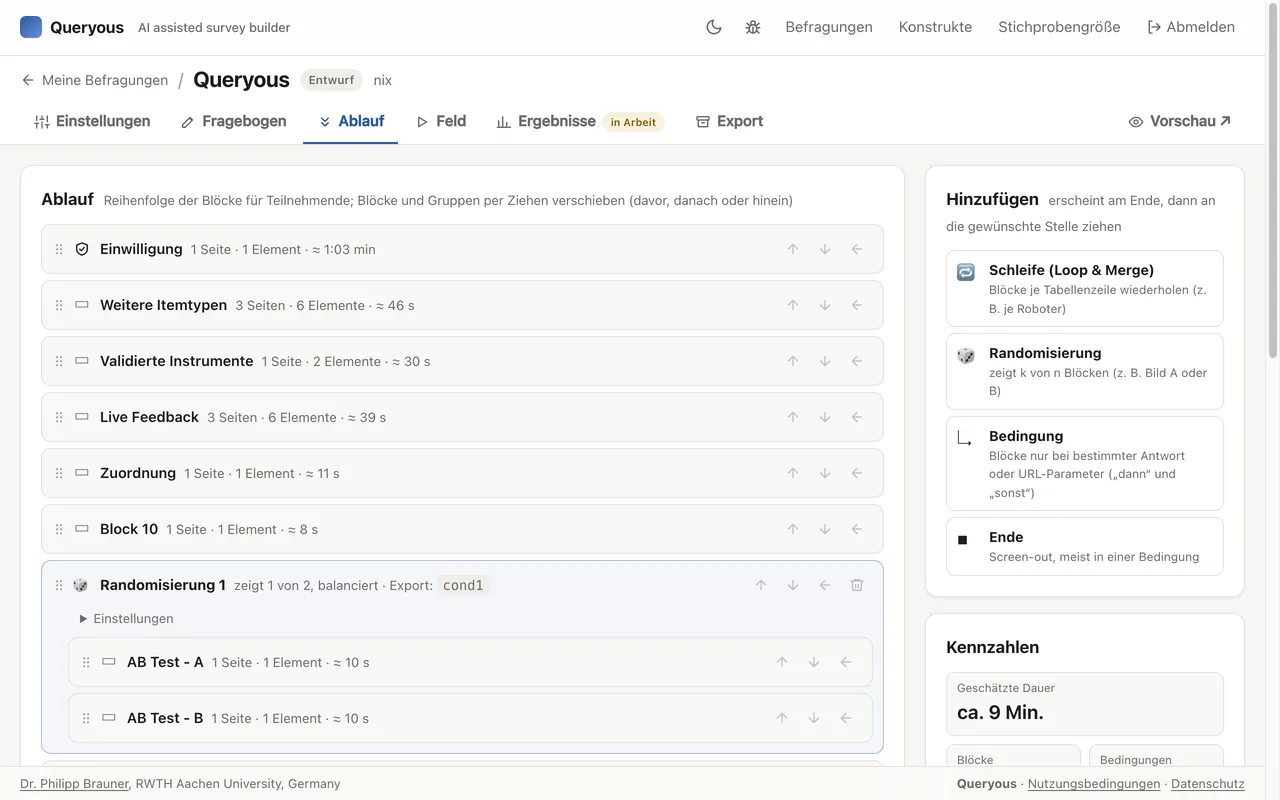Delete Randomisierung 1 with trash icon

[x=857, y=585]
